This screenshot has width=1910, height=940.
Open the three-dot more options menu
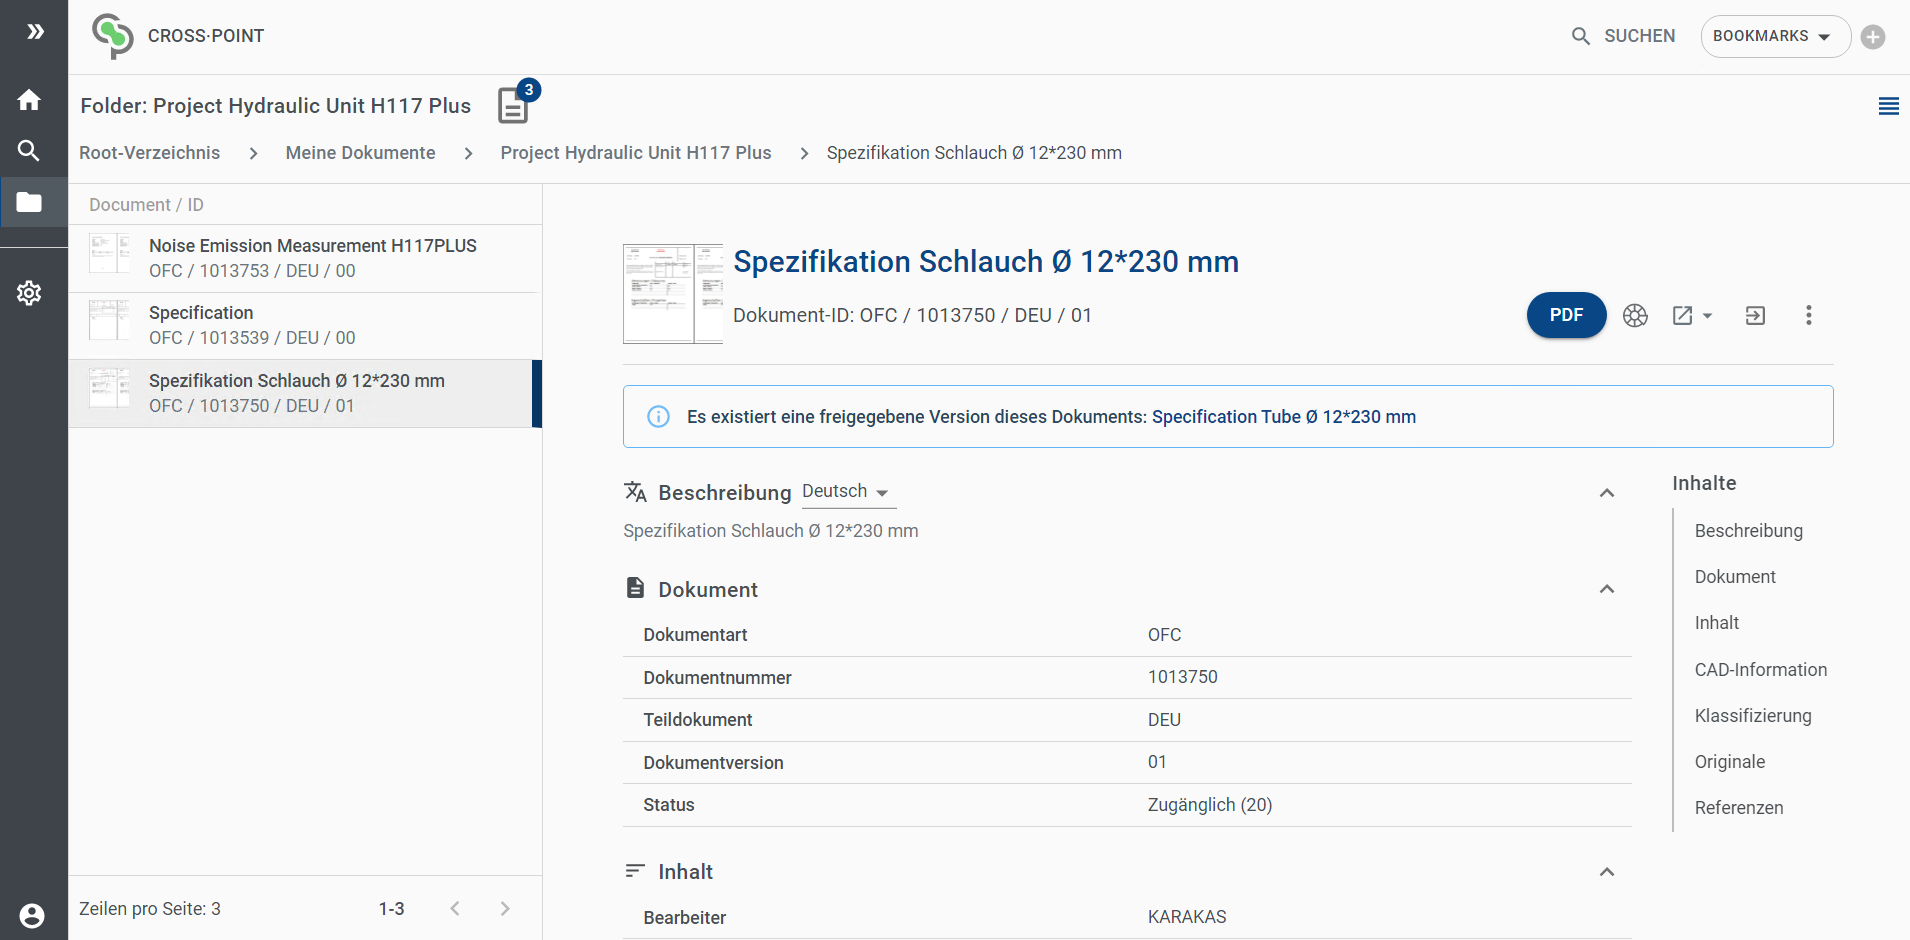click(1808, 316)
